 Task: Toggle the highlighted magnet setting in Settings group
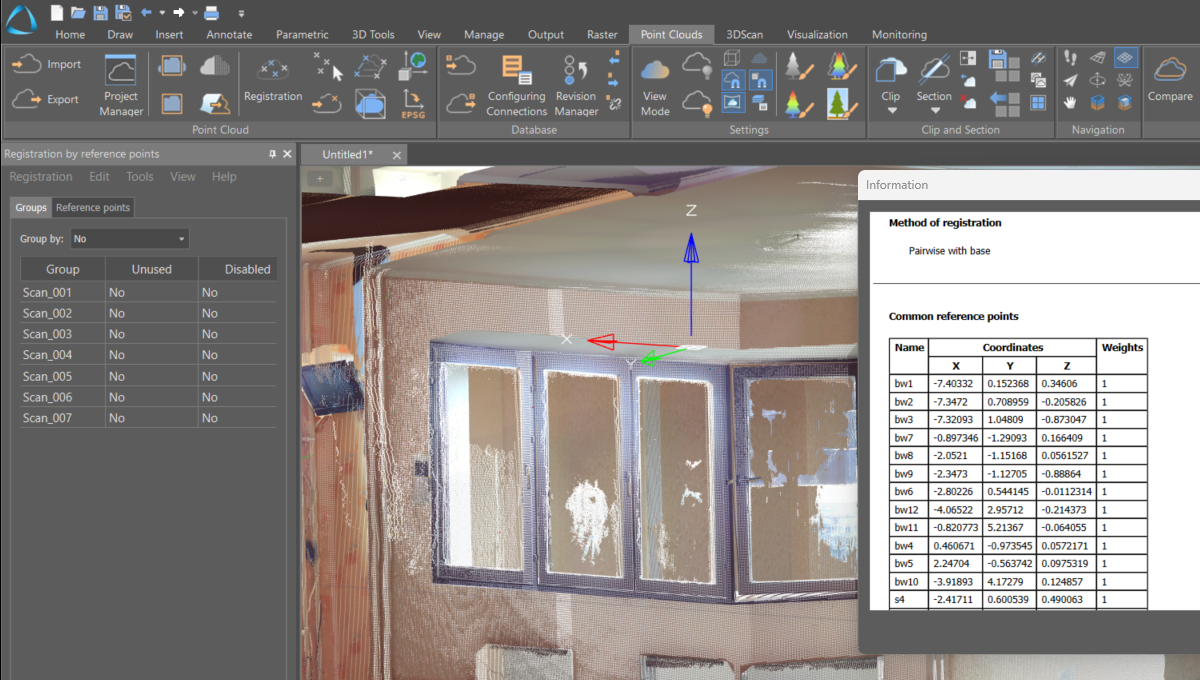733,80
